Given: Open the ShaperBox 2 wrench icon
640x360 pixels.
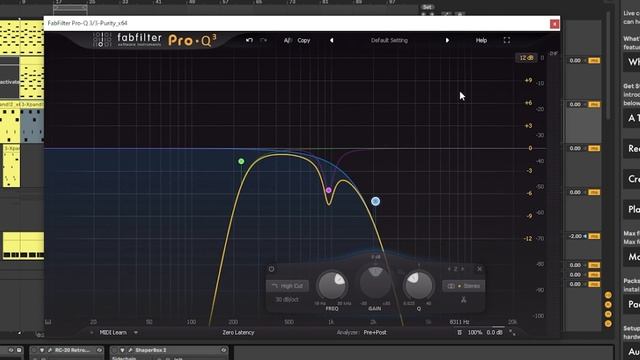Looking at the screenshot, I should click(130, 350).
